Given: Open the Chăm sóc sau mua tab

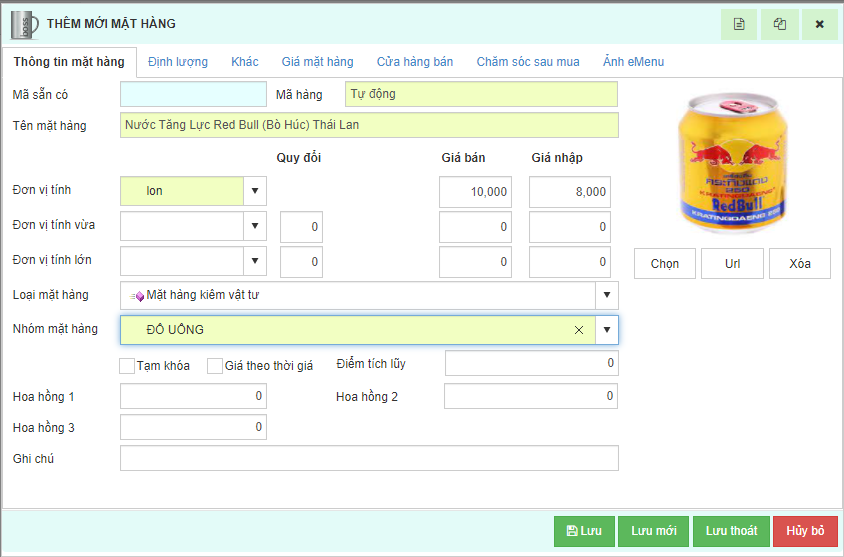Looking at the screenshot, I should (528, 62).
